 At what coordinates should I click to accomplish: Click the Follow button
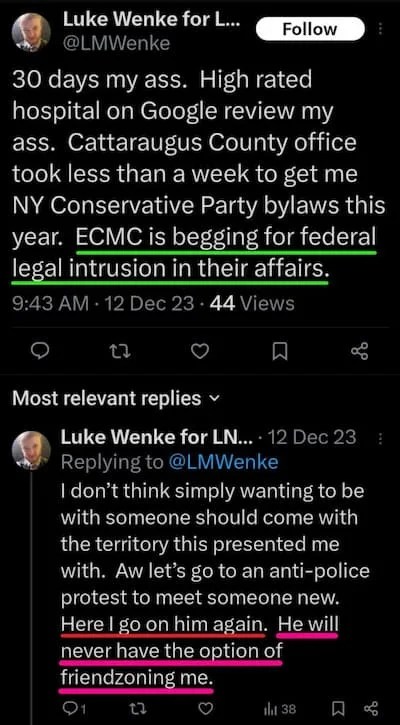[x=310, y=29]
